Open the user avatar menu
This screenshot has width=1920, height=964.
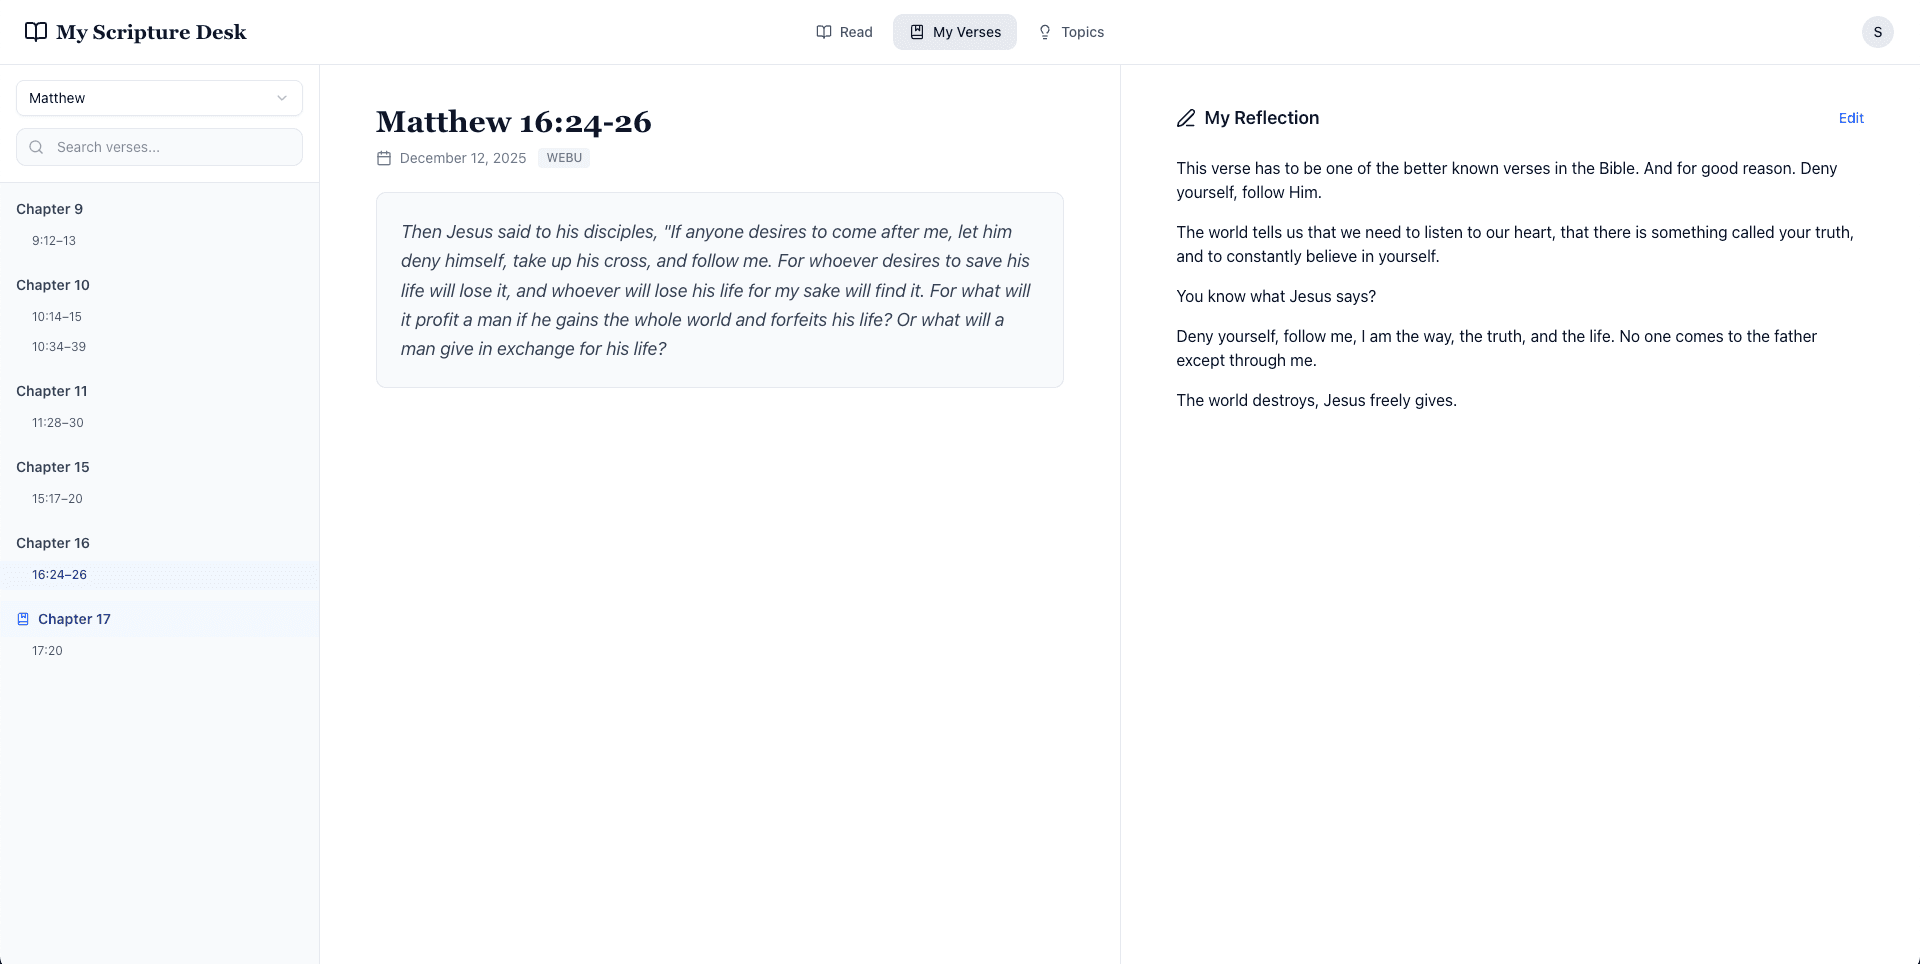click(1877, 31)
